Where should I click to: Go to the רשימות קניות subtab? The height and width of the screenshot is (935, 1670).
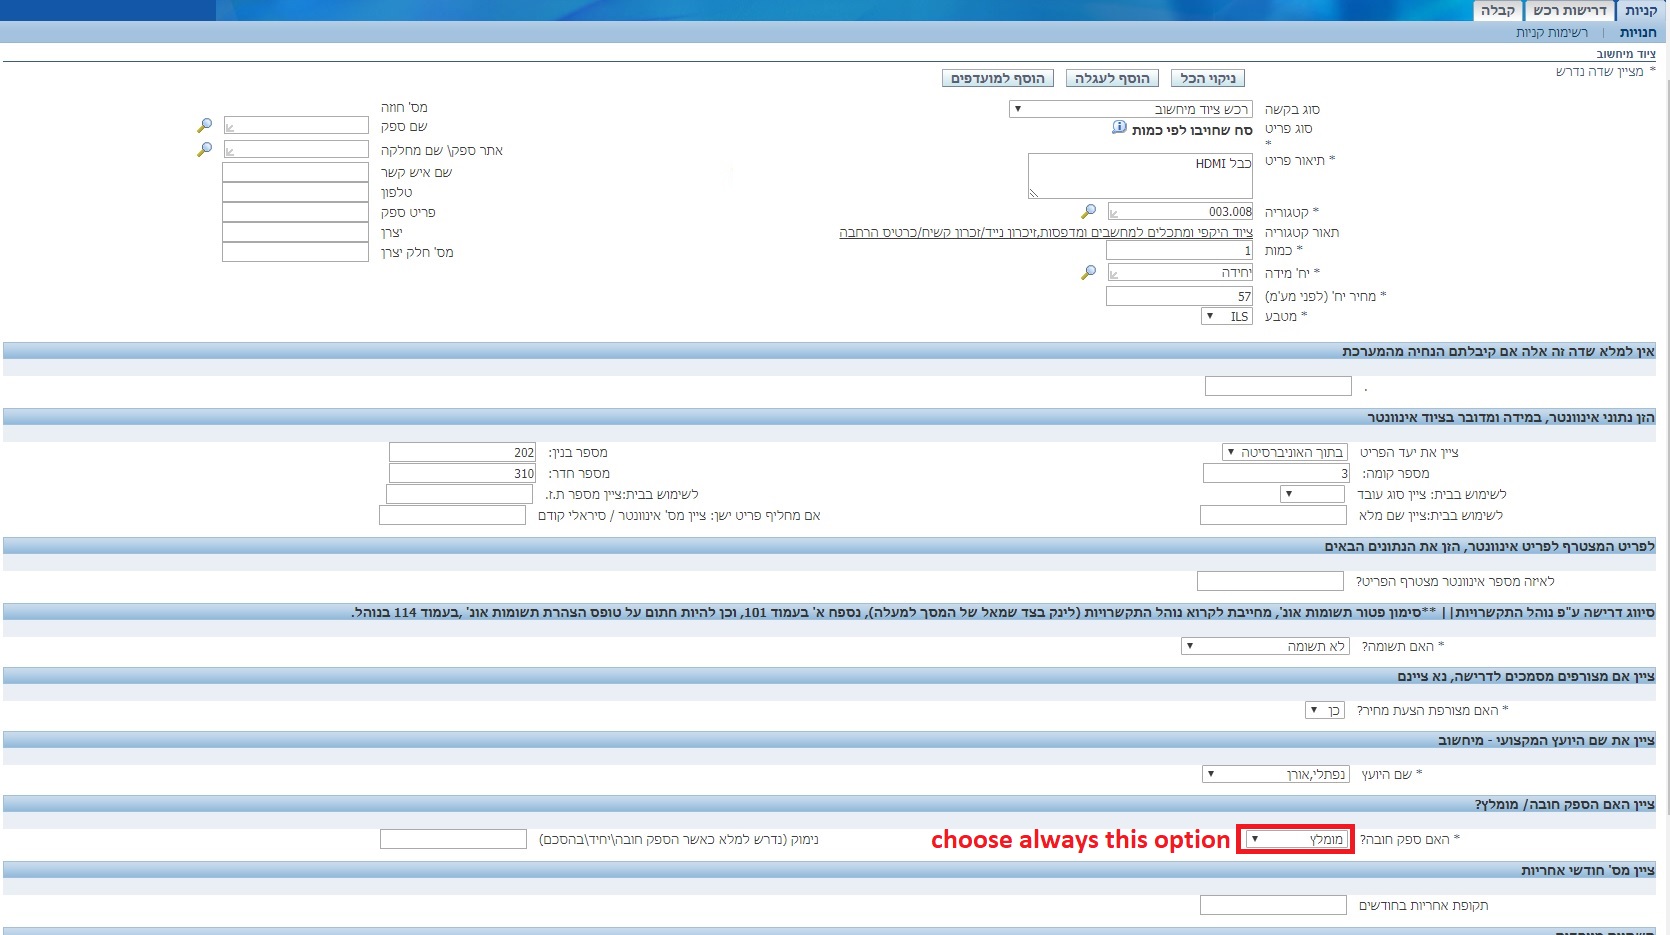coord(1551,33)
